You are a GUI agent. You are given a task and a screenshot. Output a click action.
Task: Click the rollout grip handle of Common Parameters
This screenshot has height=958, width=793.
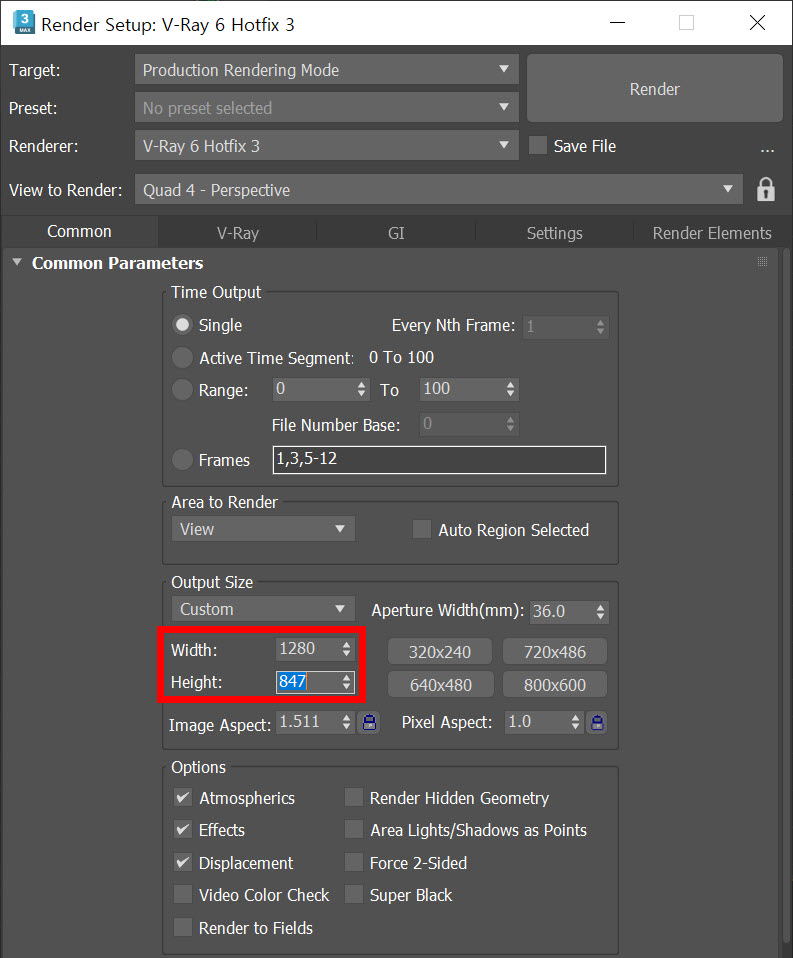click(x=762, y=261)
